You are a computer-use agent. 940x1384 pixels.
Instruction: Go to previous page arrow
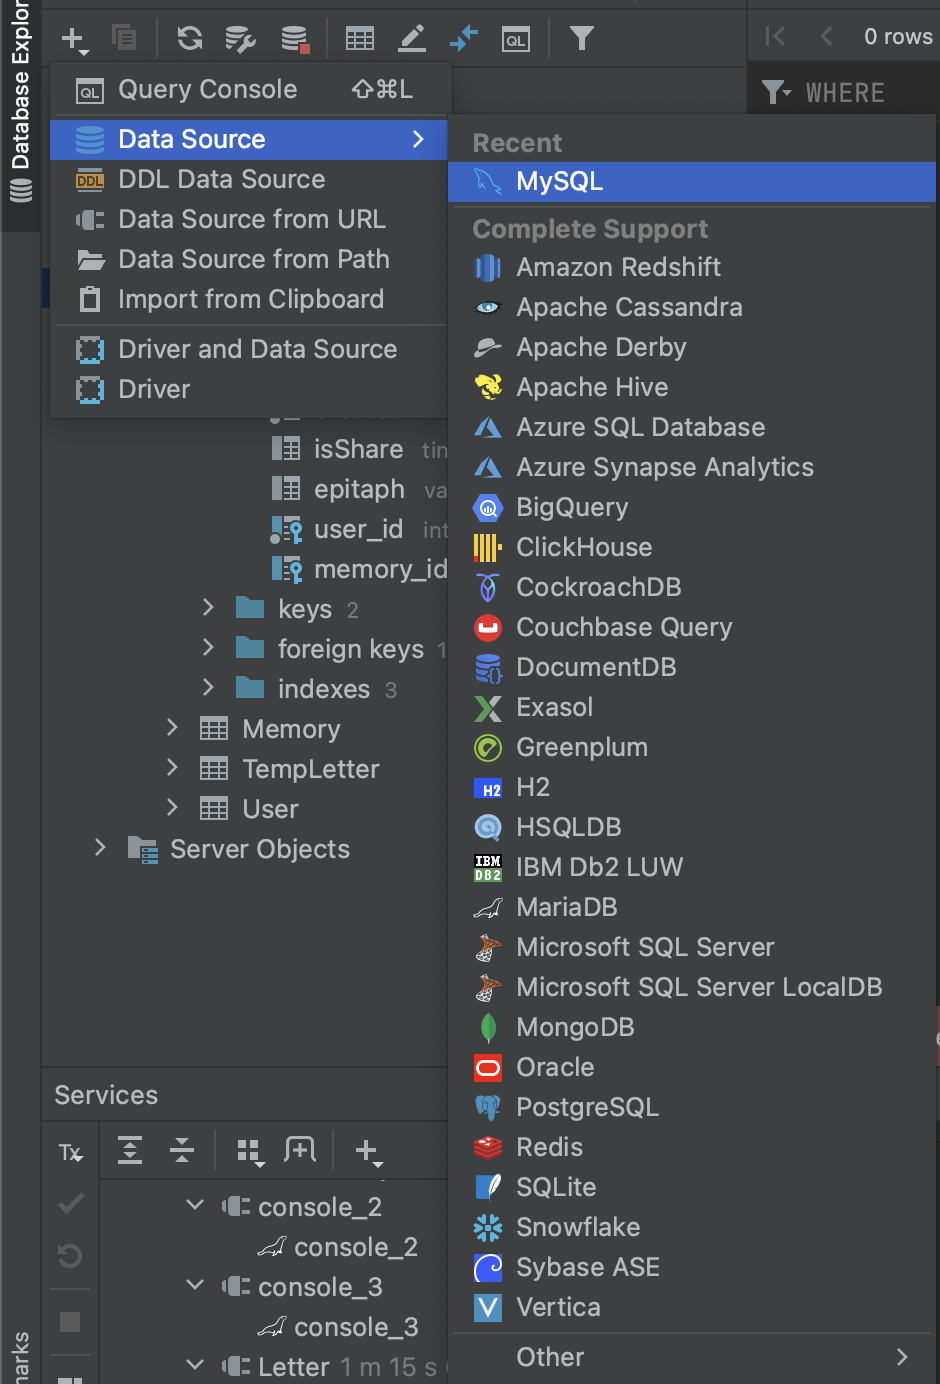[826, 37]
